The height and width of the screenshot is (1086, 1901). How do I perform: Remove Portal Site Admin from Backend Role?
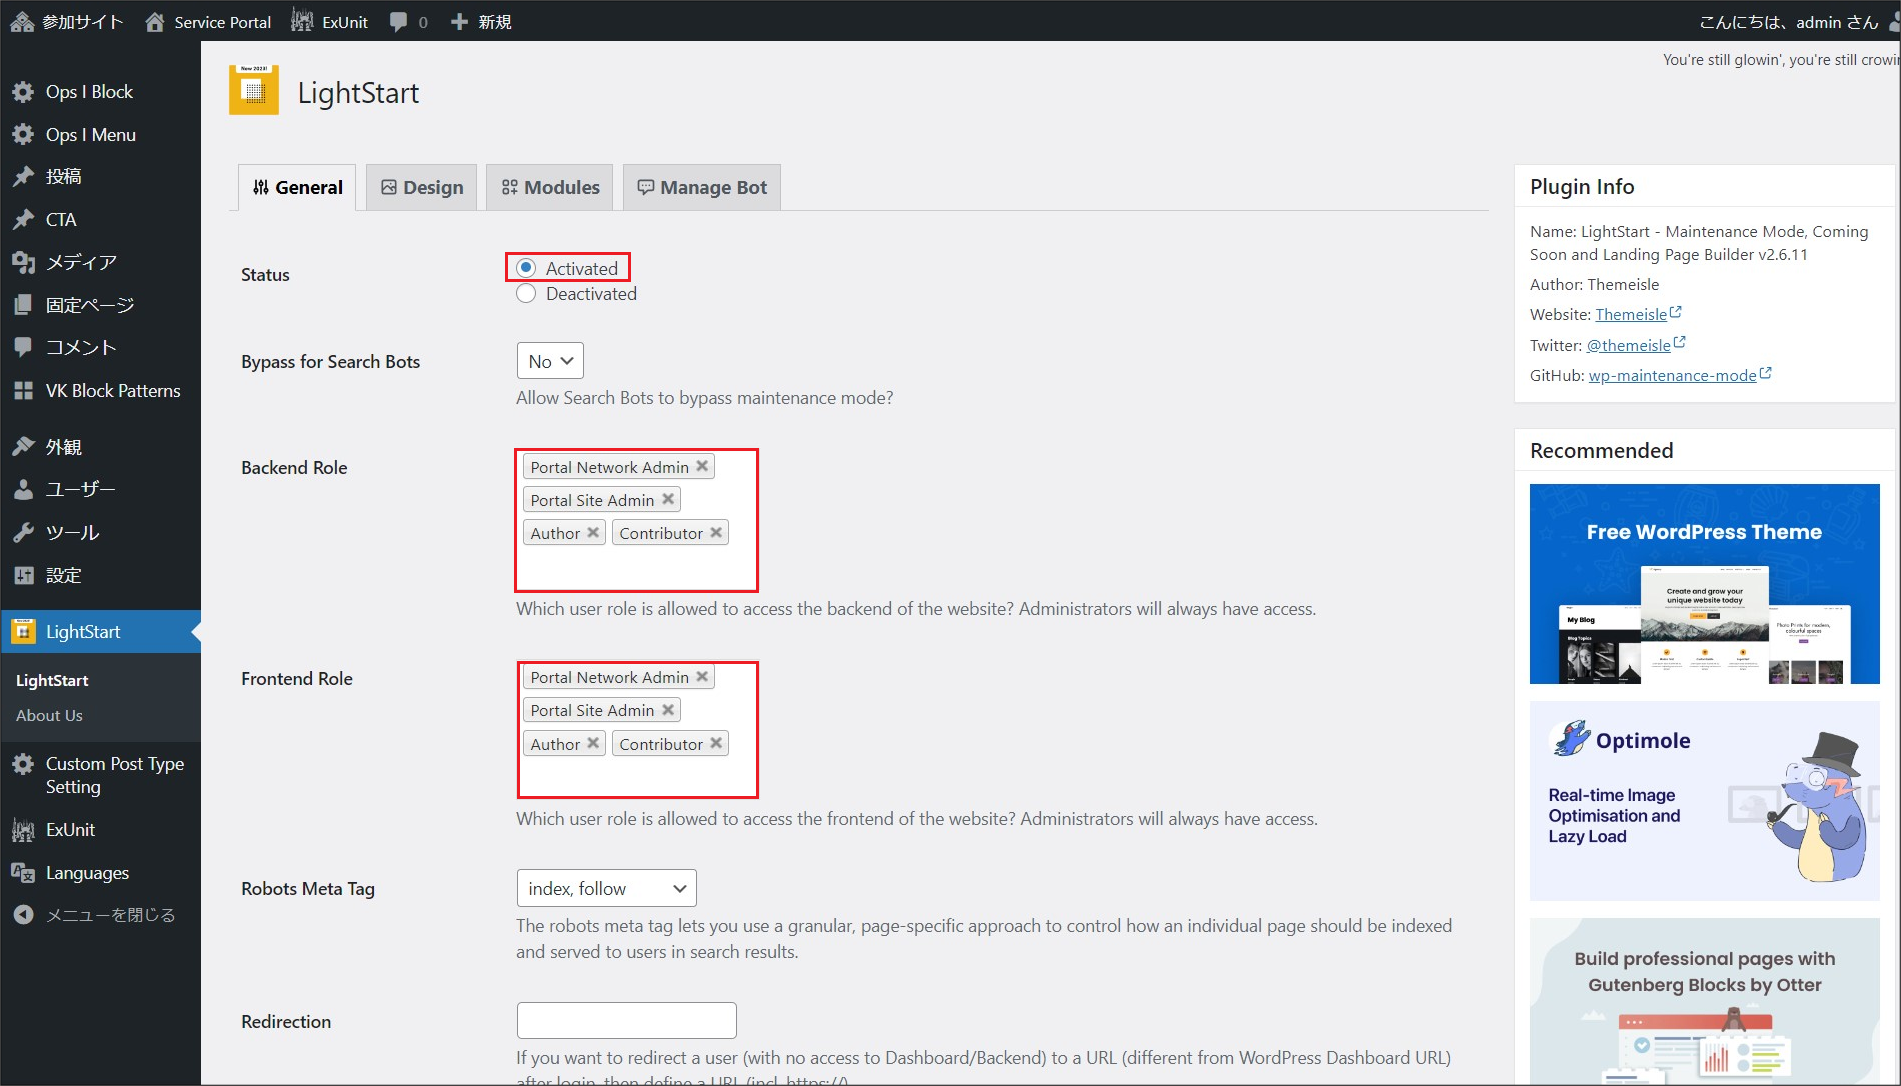tap(668, 499)
